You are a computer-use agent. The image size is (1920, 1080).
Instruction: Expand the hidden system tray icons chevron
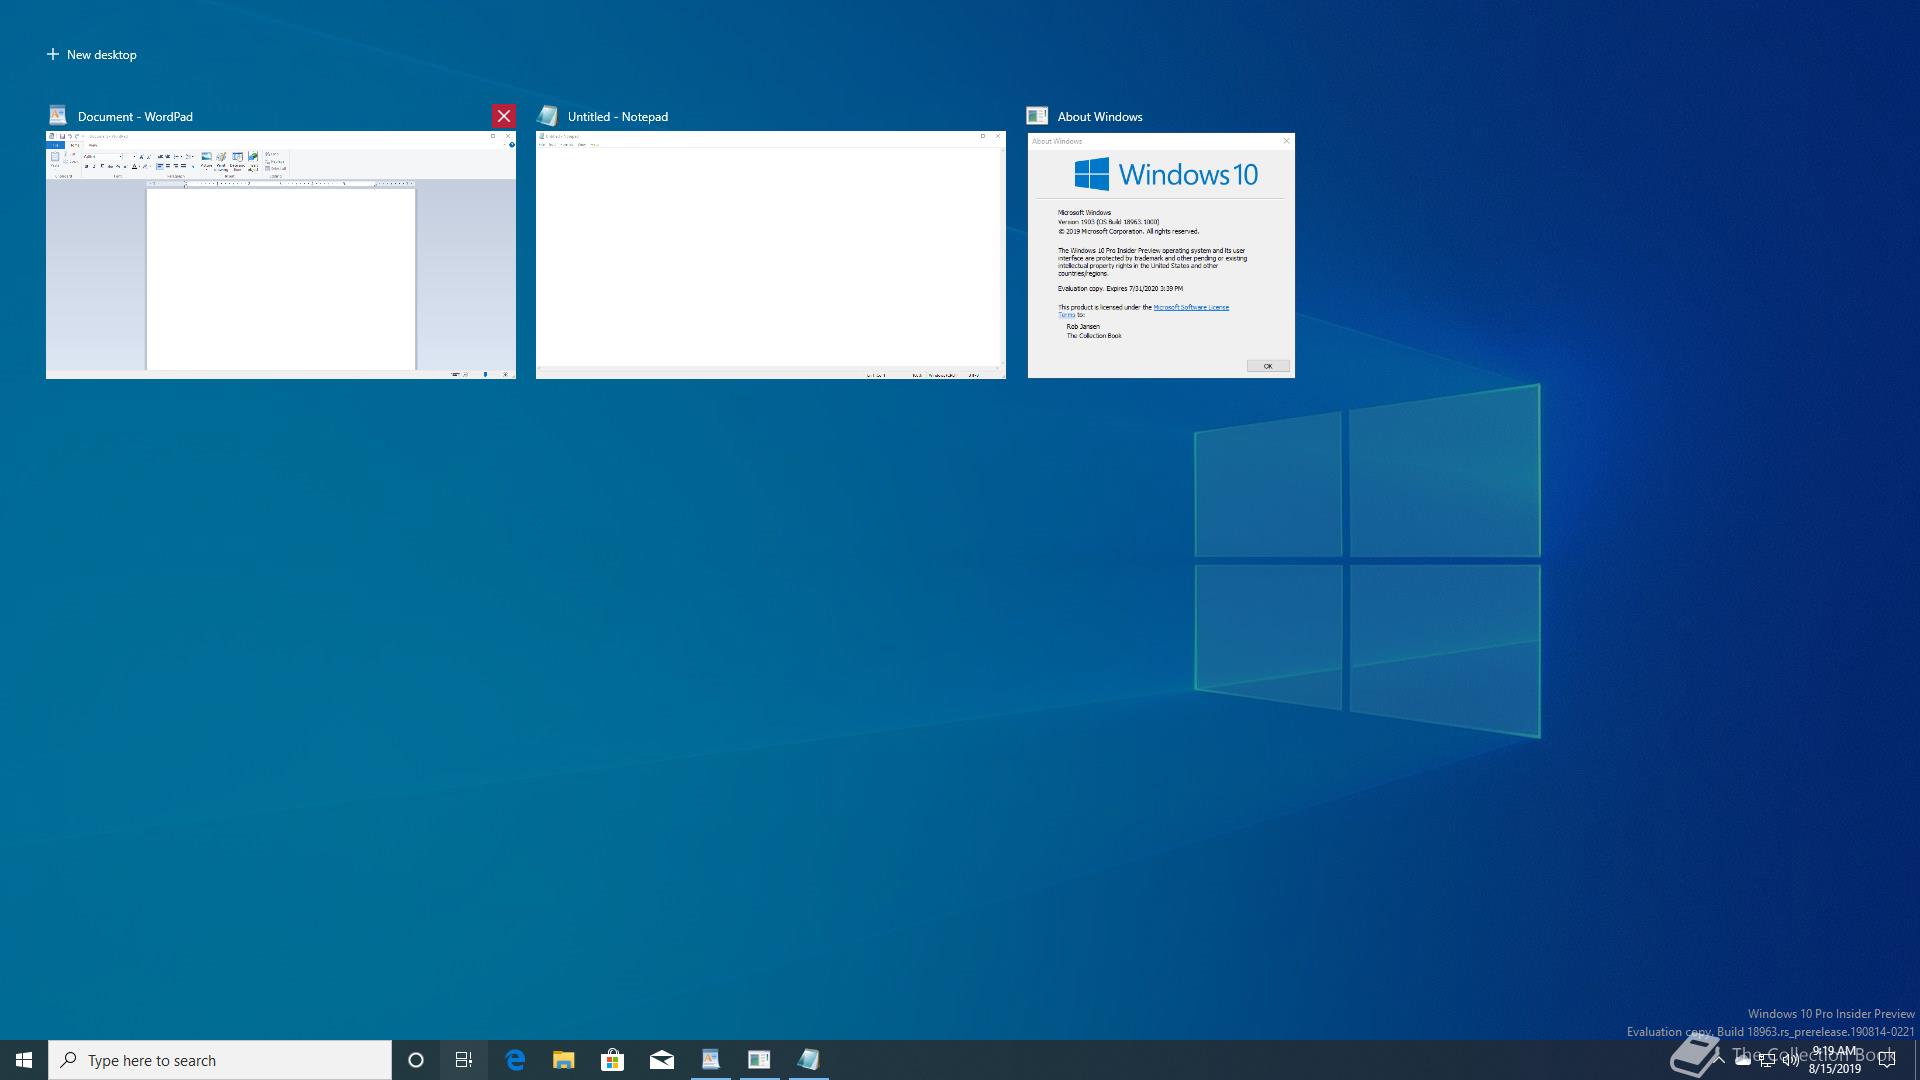(1719, 1060)
